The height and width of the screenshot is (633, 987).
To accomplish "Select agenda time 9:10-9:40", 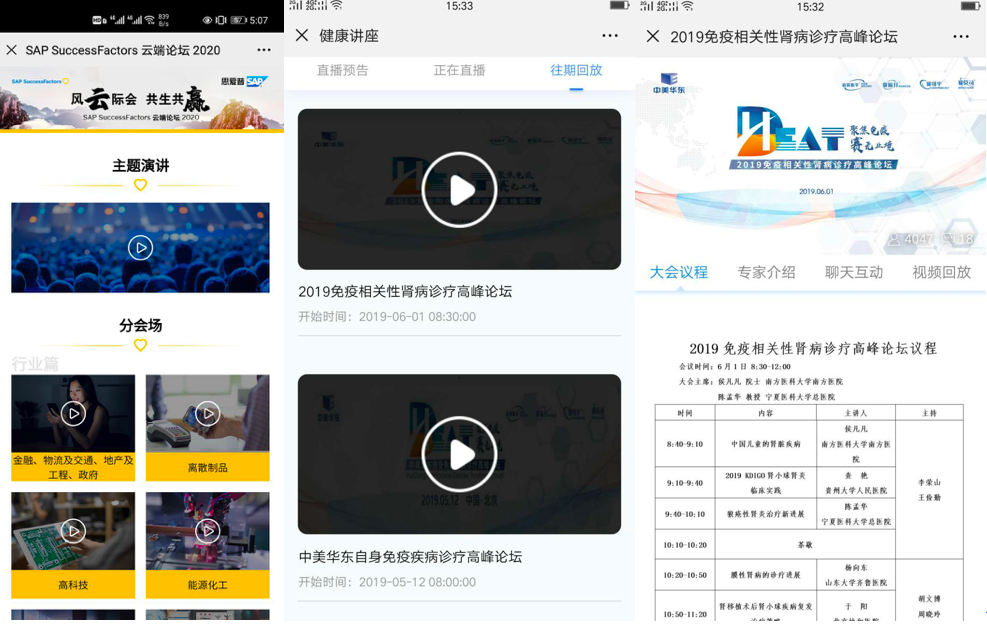I will [x=685, y=483].
